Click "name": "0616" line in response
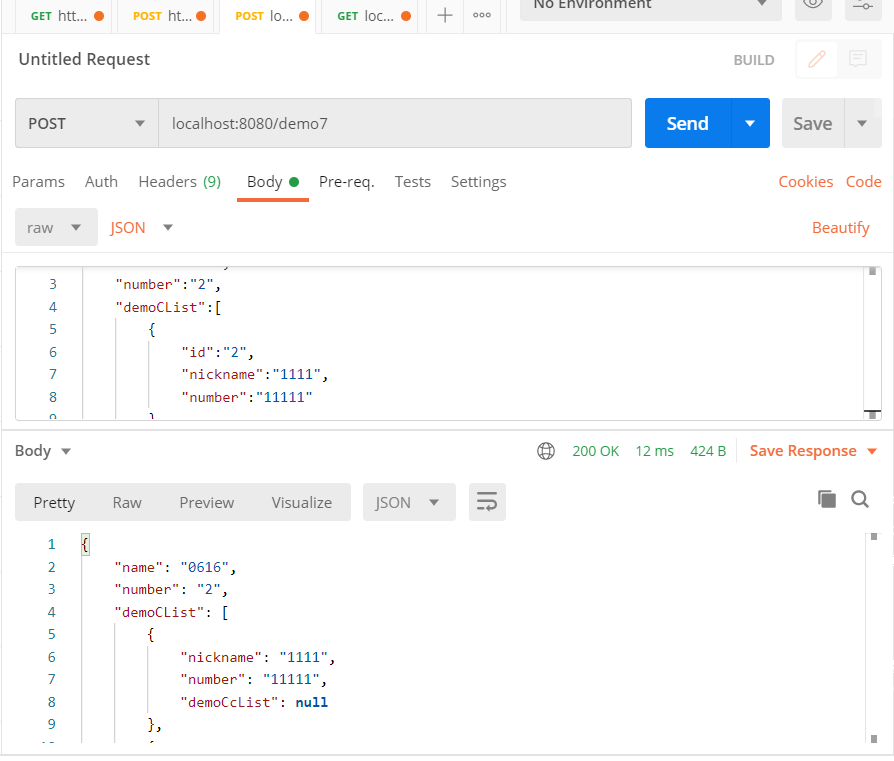Image resolution: width=894 pixels, height=761 pixels. [175, 567]
